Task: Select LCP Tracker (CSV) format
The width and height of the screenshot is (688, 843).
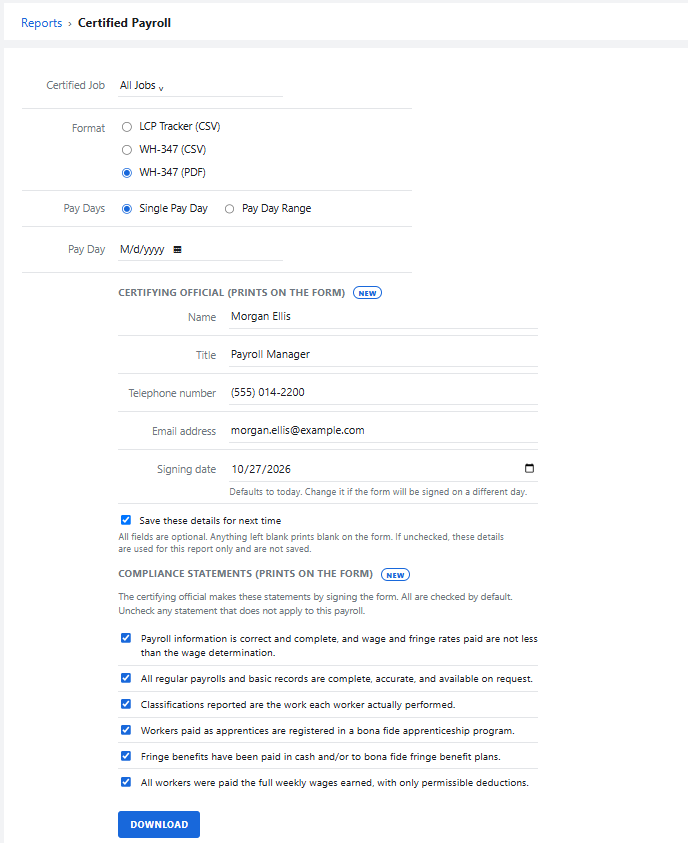Action: coord(127,127)
